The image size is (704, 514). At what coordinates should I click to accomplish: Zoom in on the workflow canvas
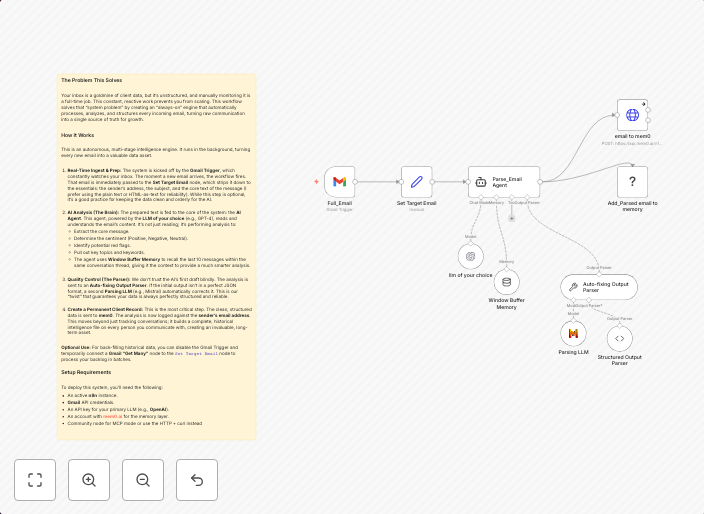[89, 480]
